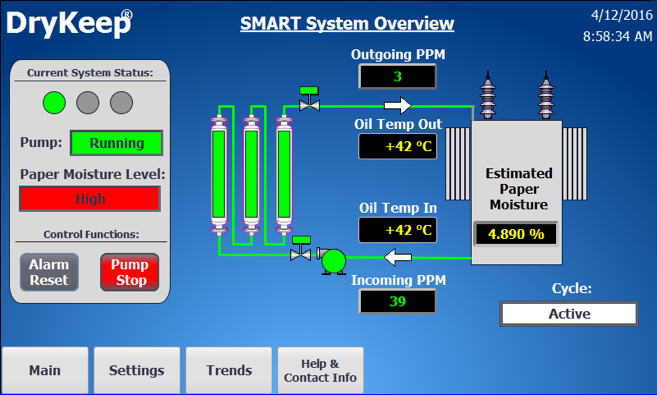Open the Settings tab
This screenshot has width=657, height=395.
pos(137,370)
